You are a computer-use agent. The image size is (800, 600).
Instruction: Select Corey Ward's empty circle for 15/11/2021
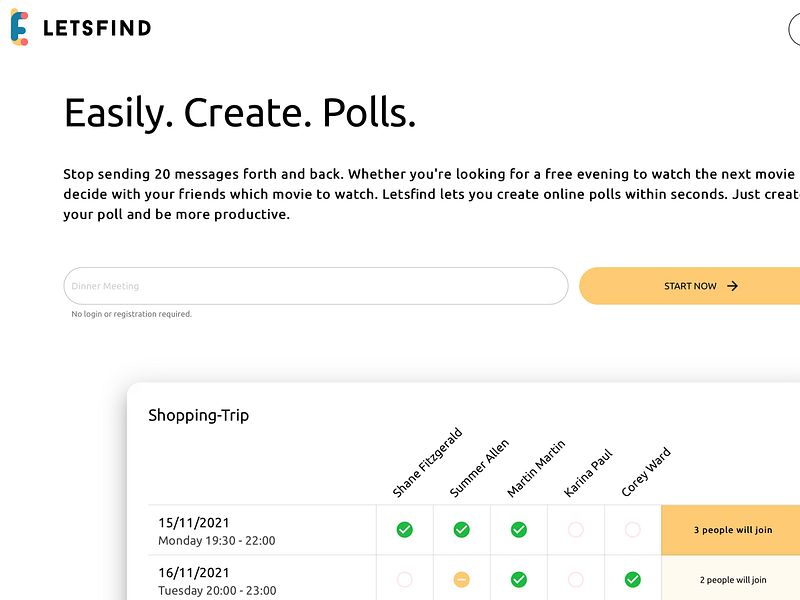point(633,530)
